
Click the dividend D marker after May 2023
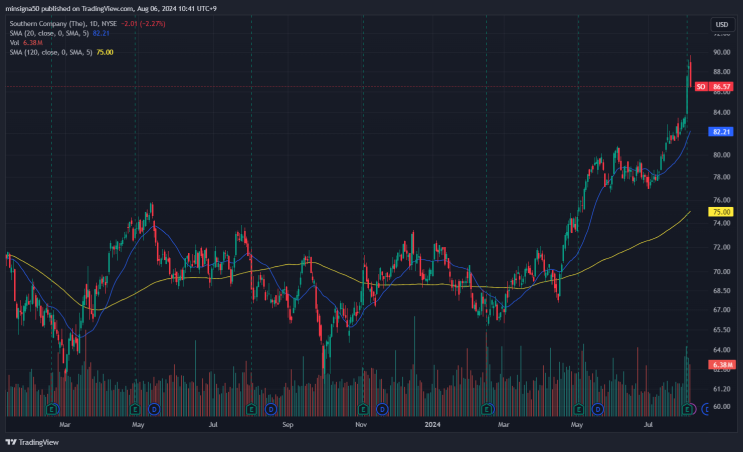tap(154, 409)
